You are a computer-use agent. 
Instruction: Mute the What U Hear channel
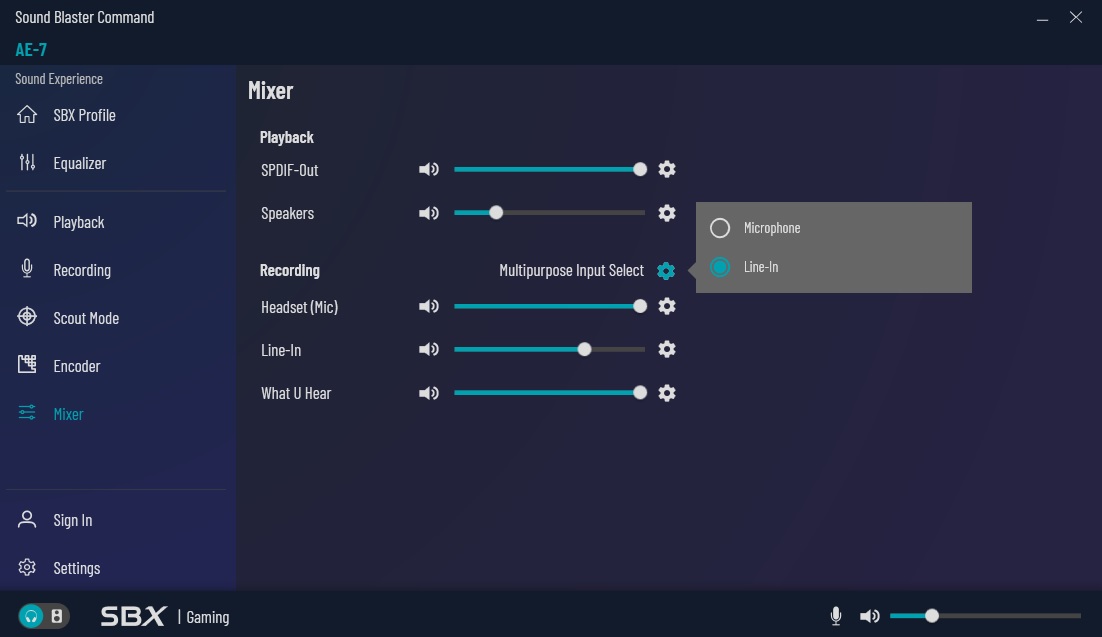pyautogui.click(x=428, y=393)
